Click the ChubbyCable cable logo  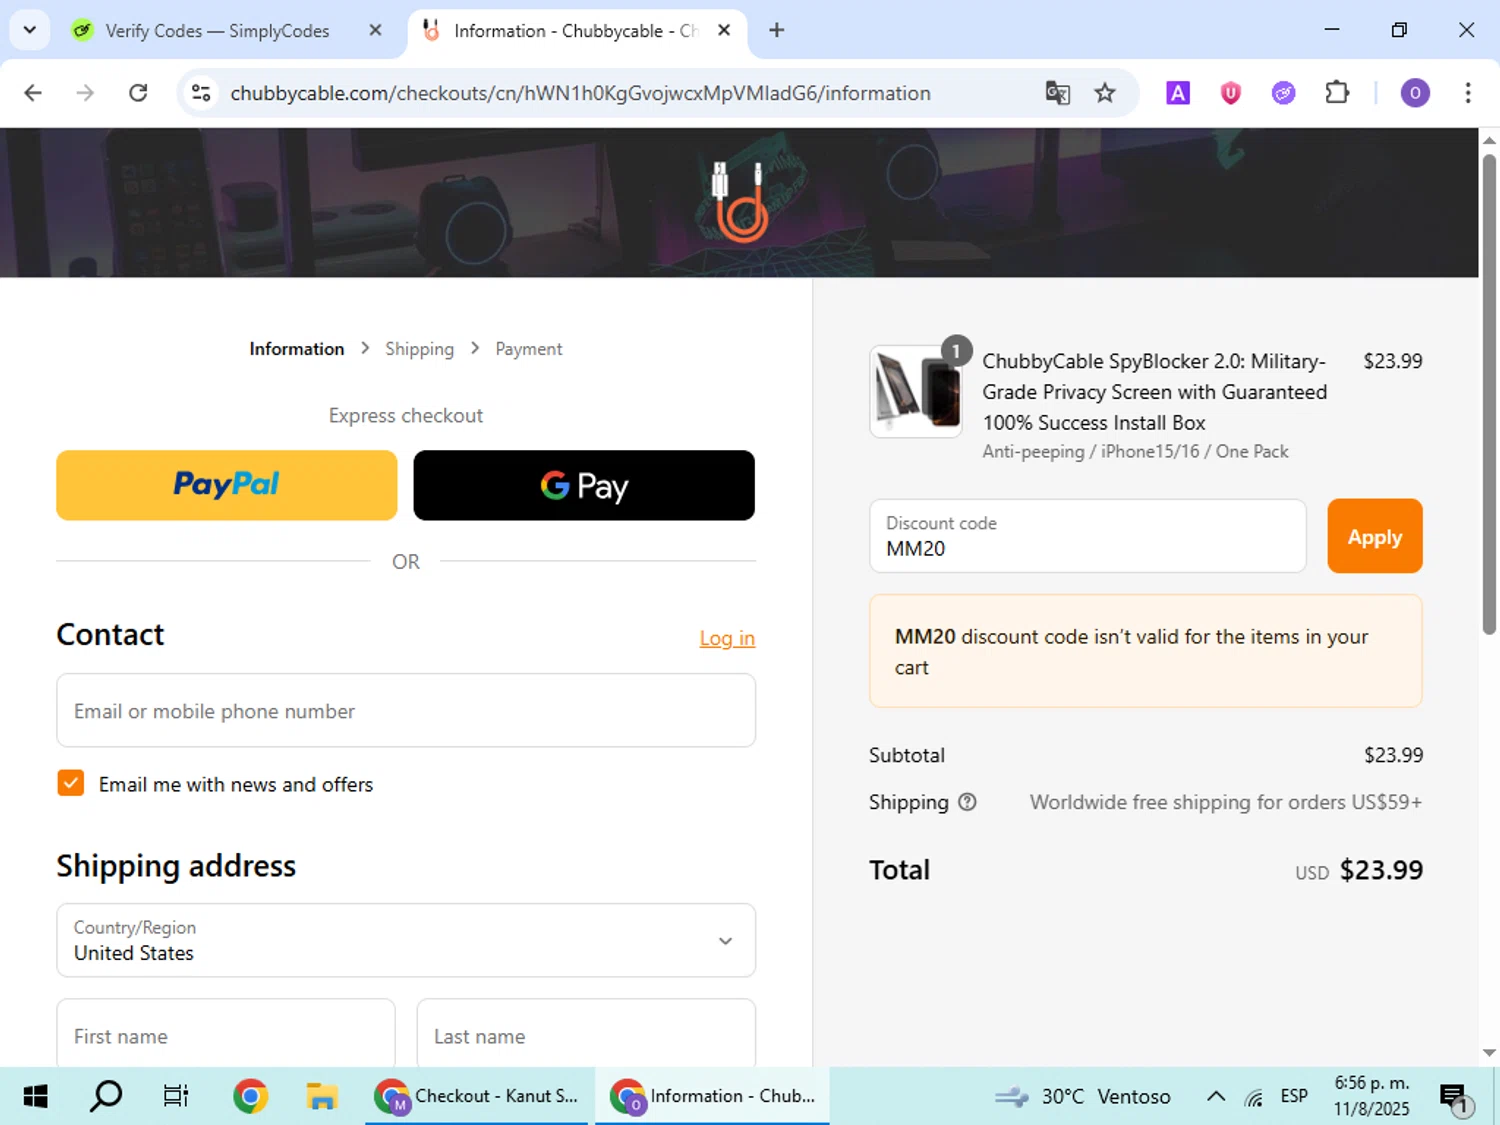pyautogui.click(x=739, y=202)
